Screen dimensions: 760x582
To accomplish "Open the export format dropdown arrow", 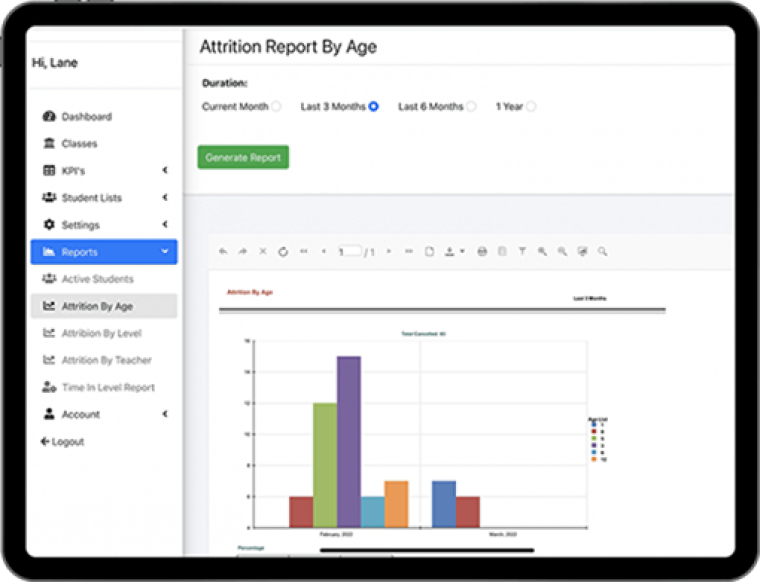I will tap(462, 251).
